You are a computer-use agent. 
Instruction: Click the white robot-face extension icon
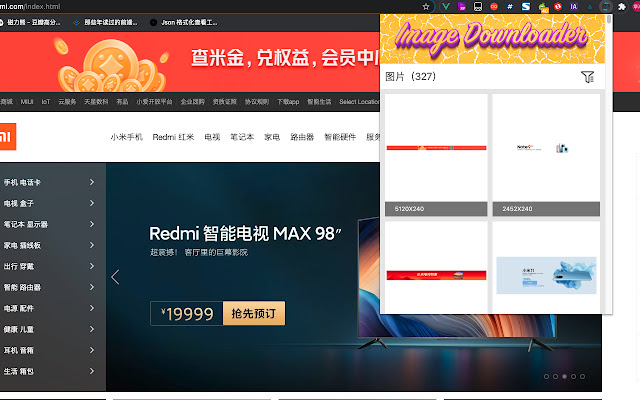pos(478,7)
